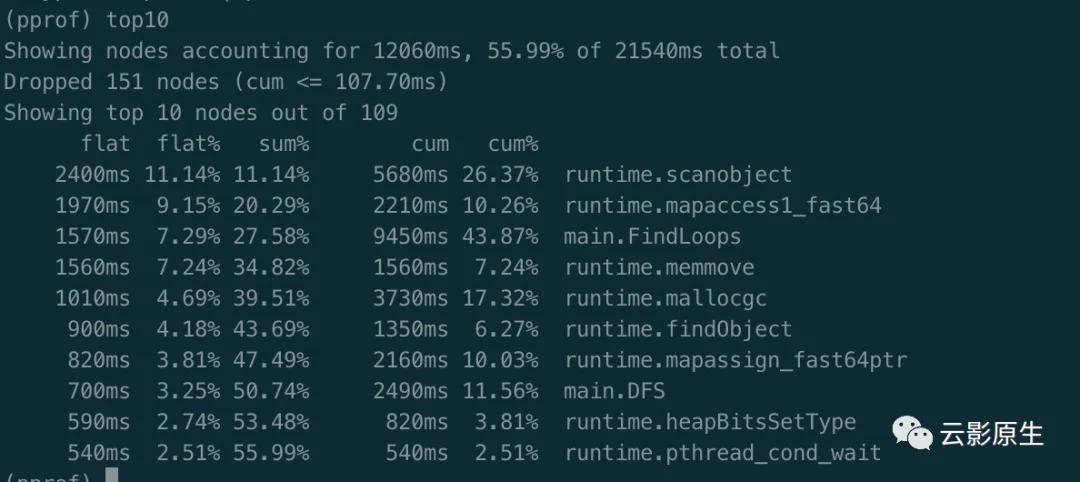Click the terminal cursor block at prompt
Image resolution: width=1080 pixels, height=482 pixels.
pos(111,476)
